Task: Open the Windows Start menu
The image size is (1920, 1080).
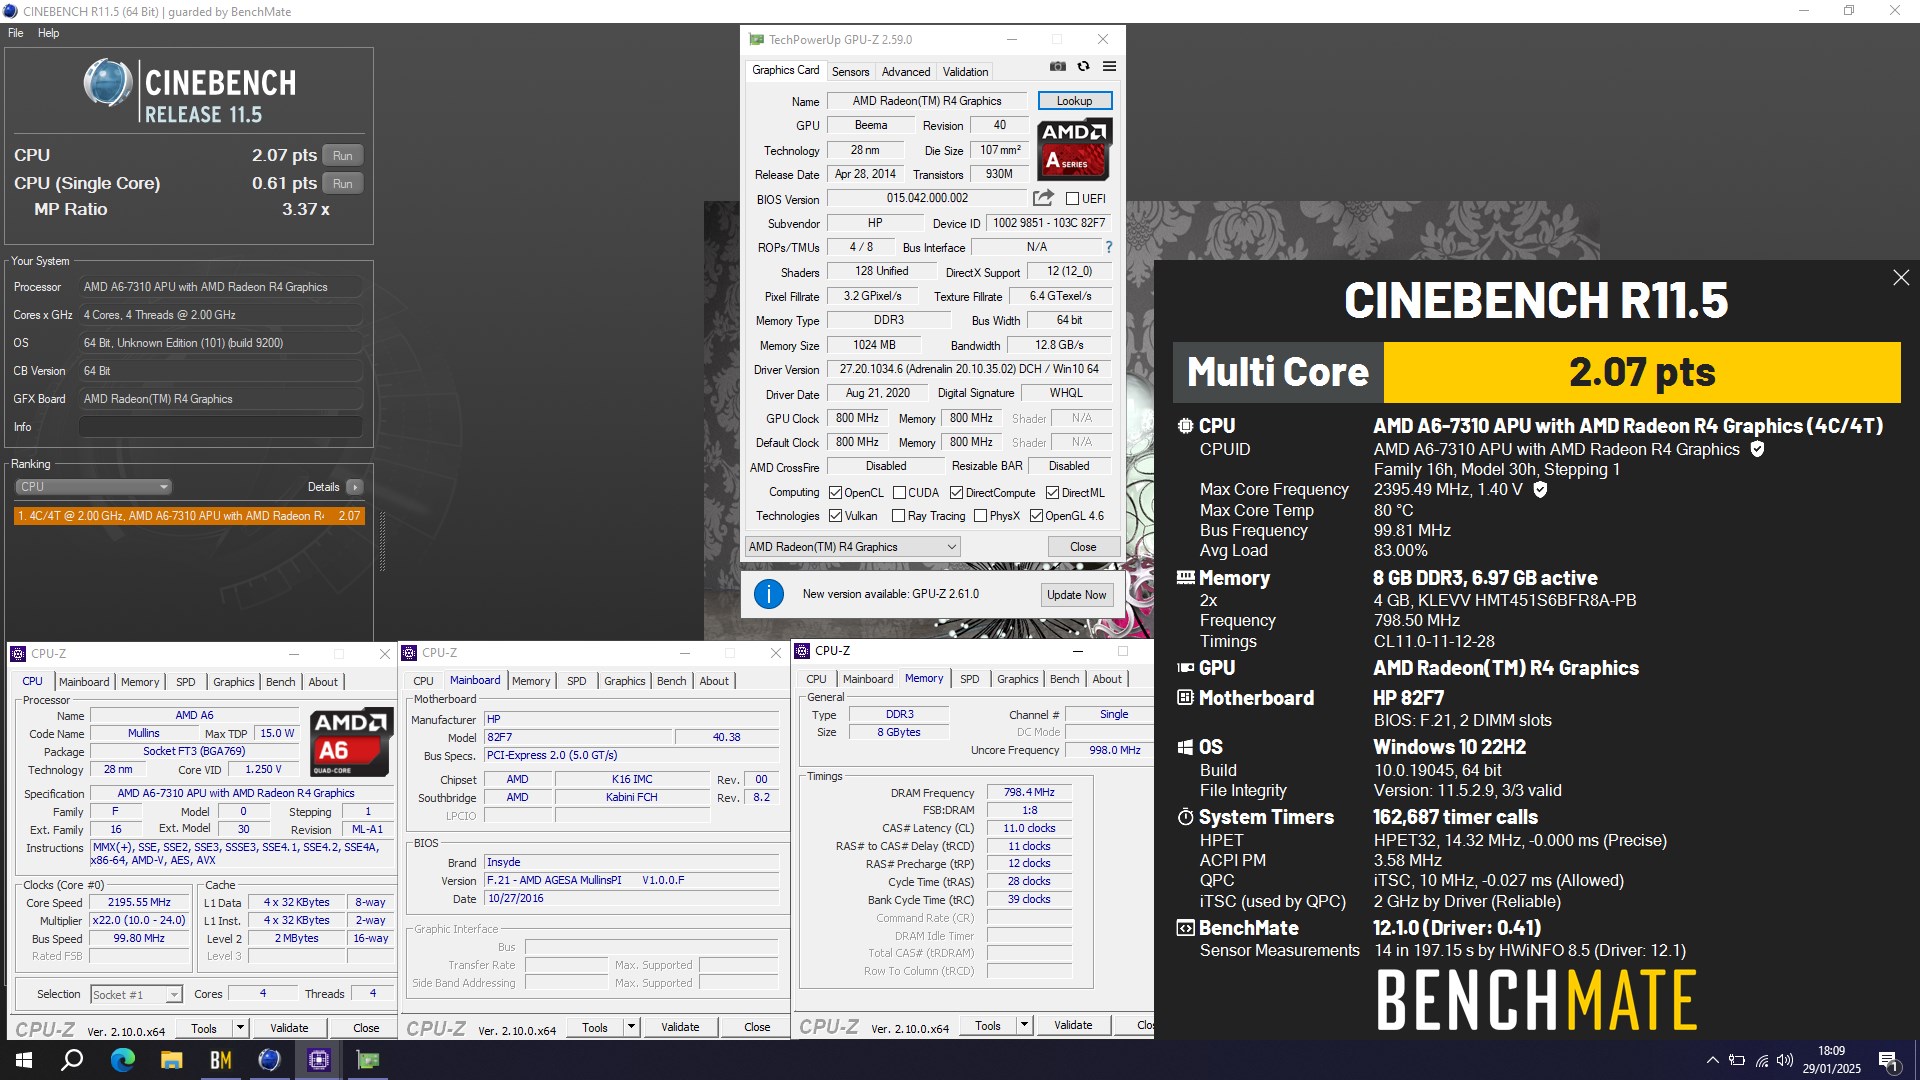Action: pyautogui.click(x=24, y=1060)
